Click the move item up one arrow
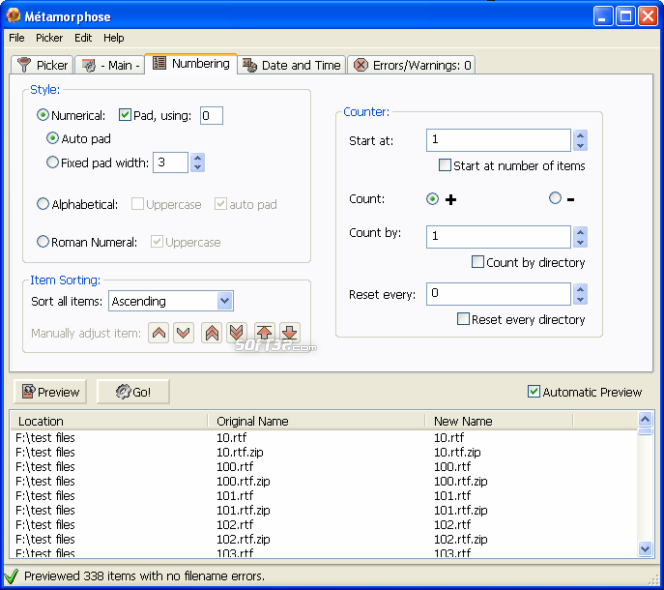Screen dimensions: 664x590 point(158,333)
